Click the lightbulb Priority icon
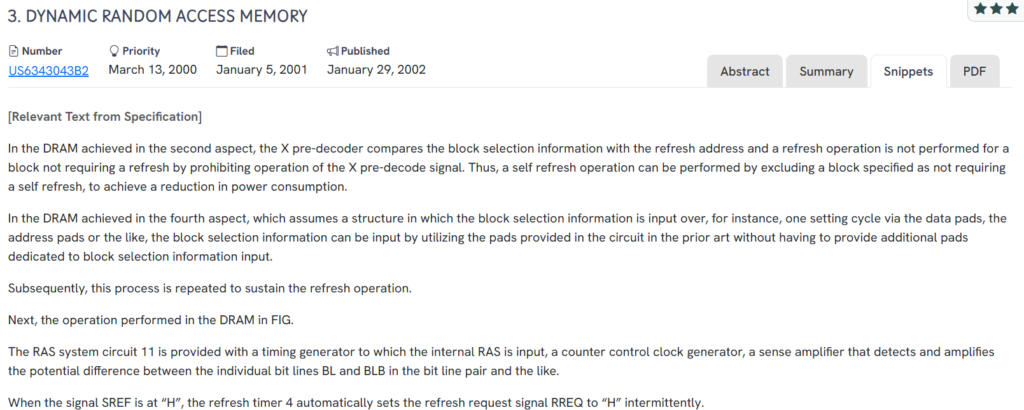1024x410 pixels. coord(114,51)
